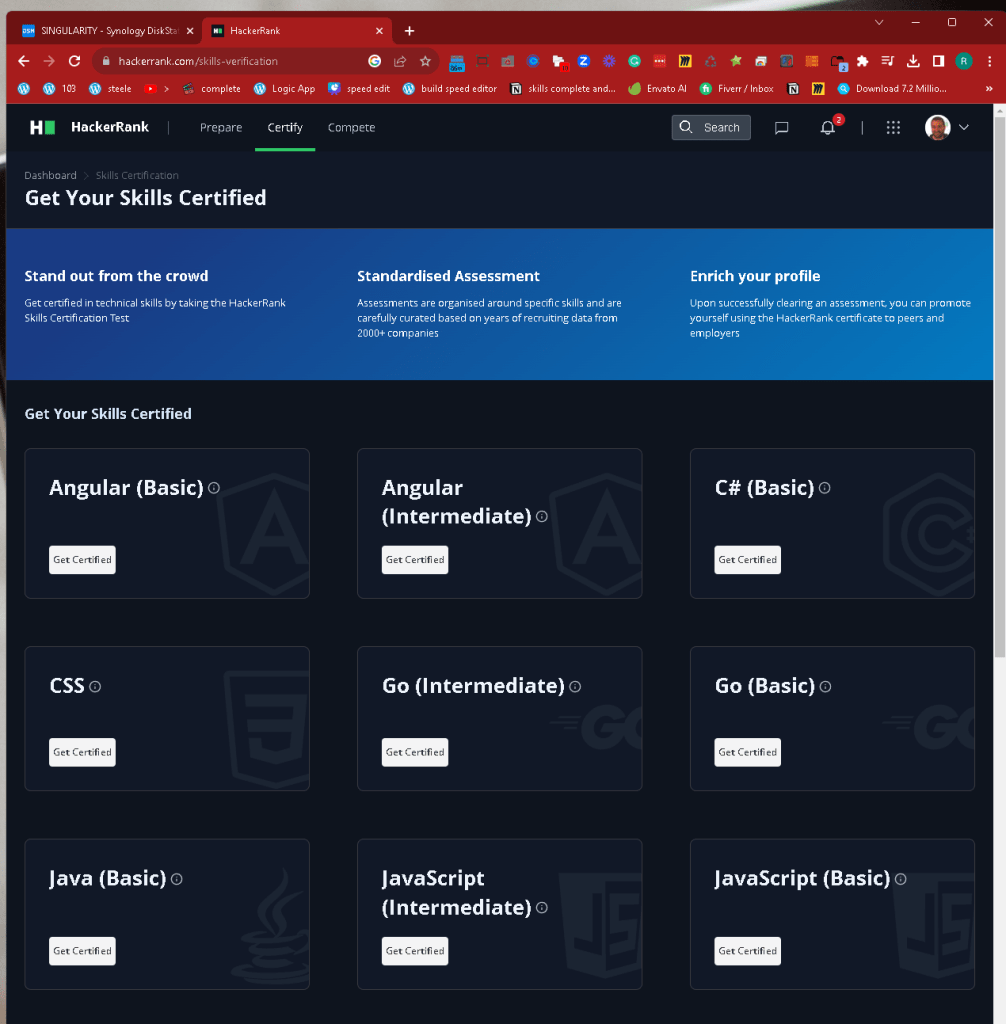Click the Chrome profile R avatar
Viewport: 1006px width, 1024px height.
point(964,61)
